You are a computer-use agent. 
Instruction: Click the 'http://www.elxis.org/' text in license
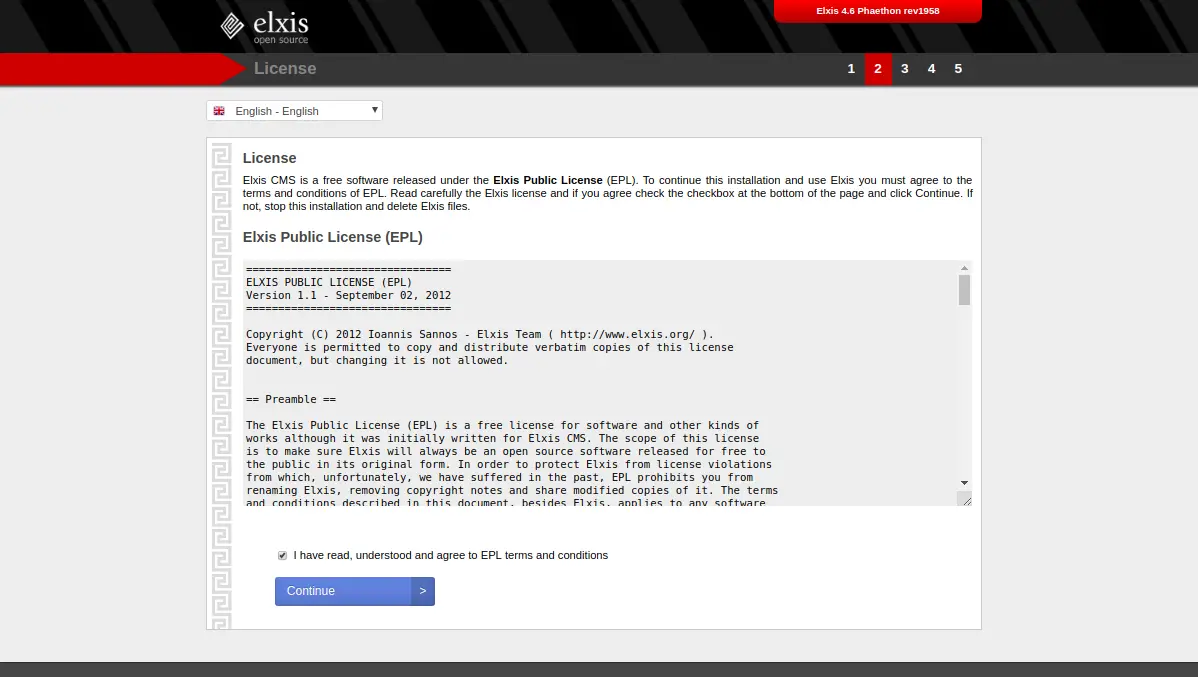point(627,334)
